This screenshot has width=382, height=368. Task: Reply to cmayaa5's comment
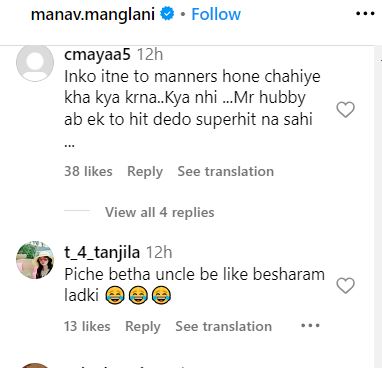click(x=145, y=171)
